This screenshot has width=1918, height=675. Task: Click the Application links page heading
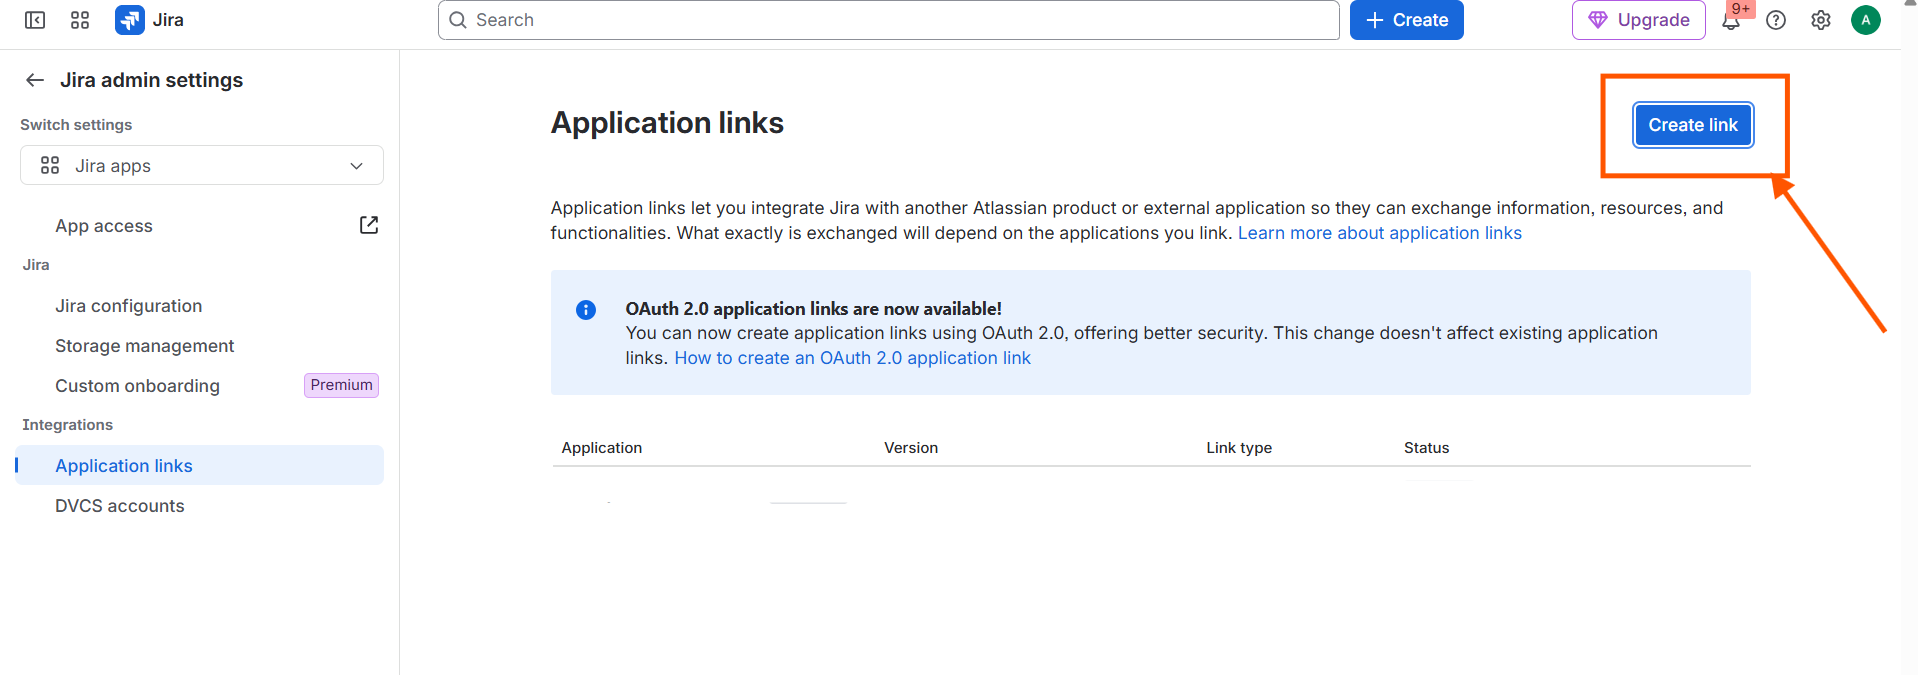click(667, 123)
